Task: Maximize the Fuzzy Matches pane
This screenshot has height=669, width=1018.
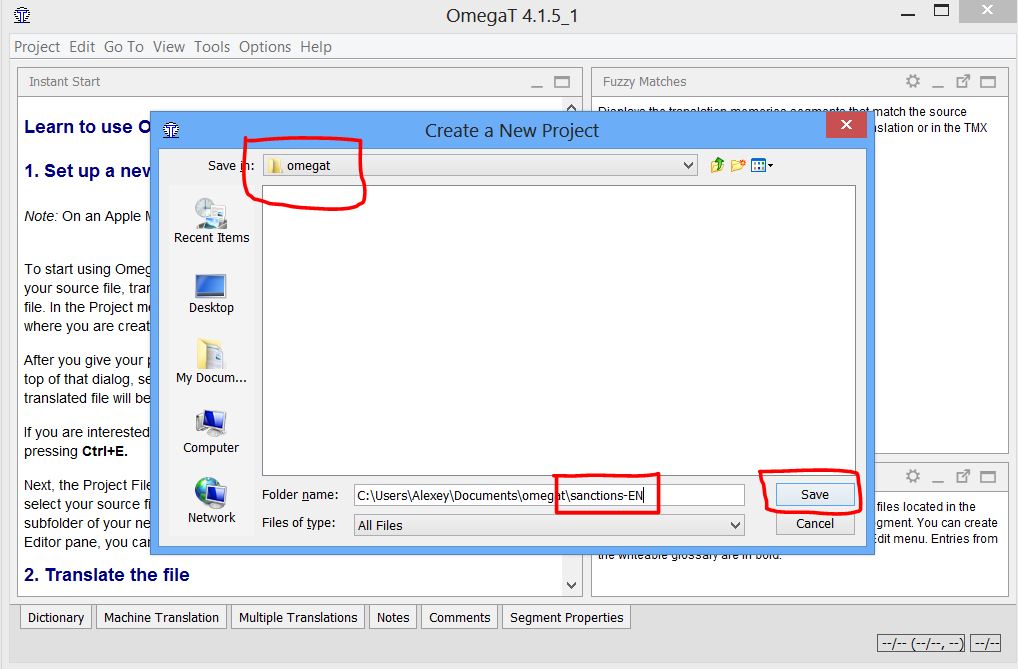Action: point(987,82)
